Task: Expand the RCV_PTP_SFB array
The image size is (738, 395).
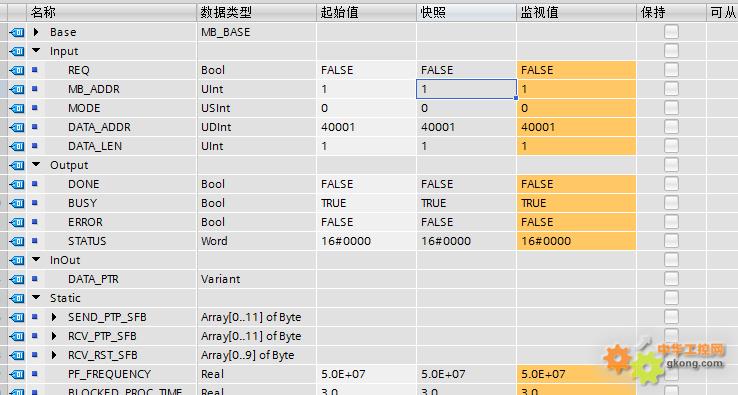Action: click(x=54, y=336)
